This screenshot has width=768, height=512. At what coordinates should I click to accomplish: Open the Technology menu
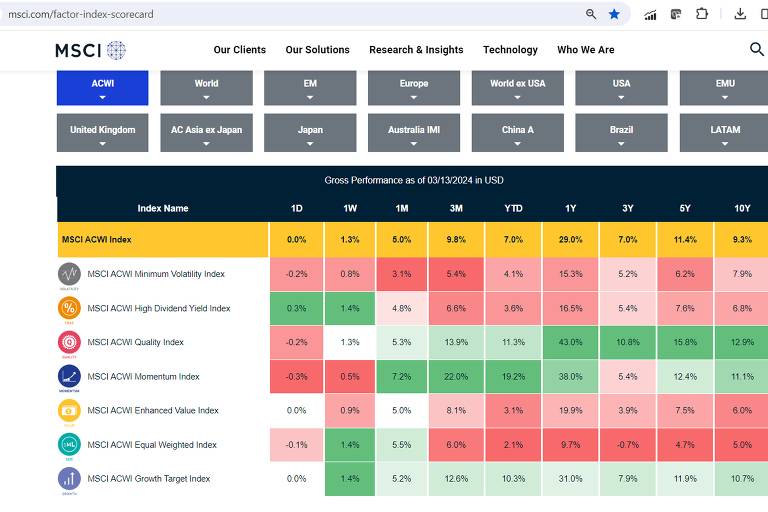(x=510, y=49)
